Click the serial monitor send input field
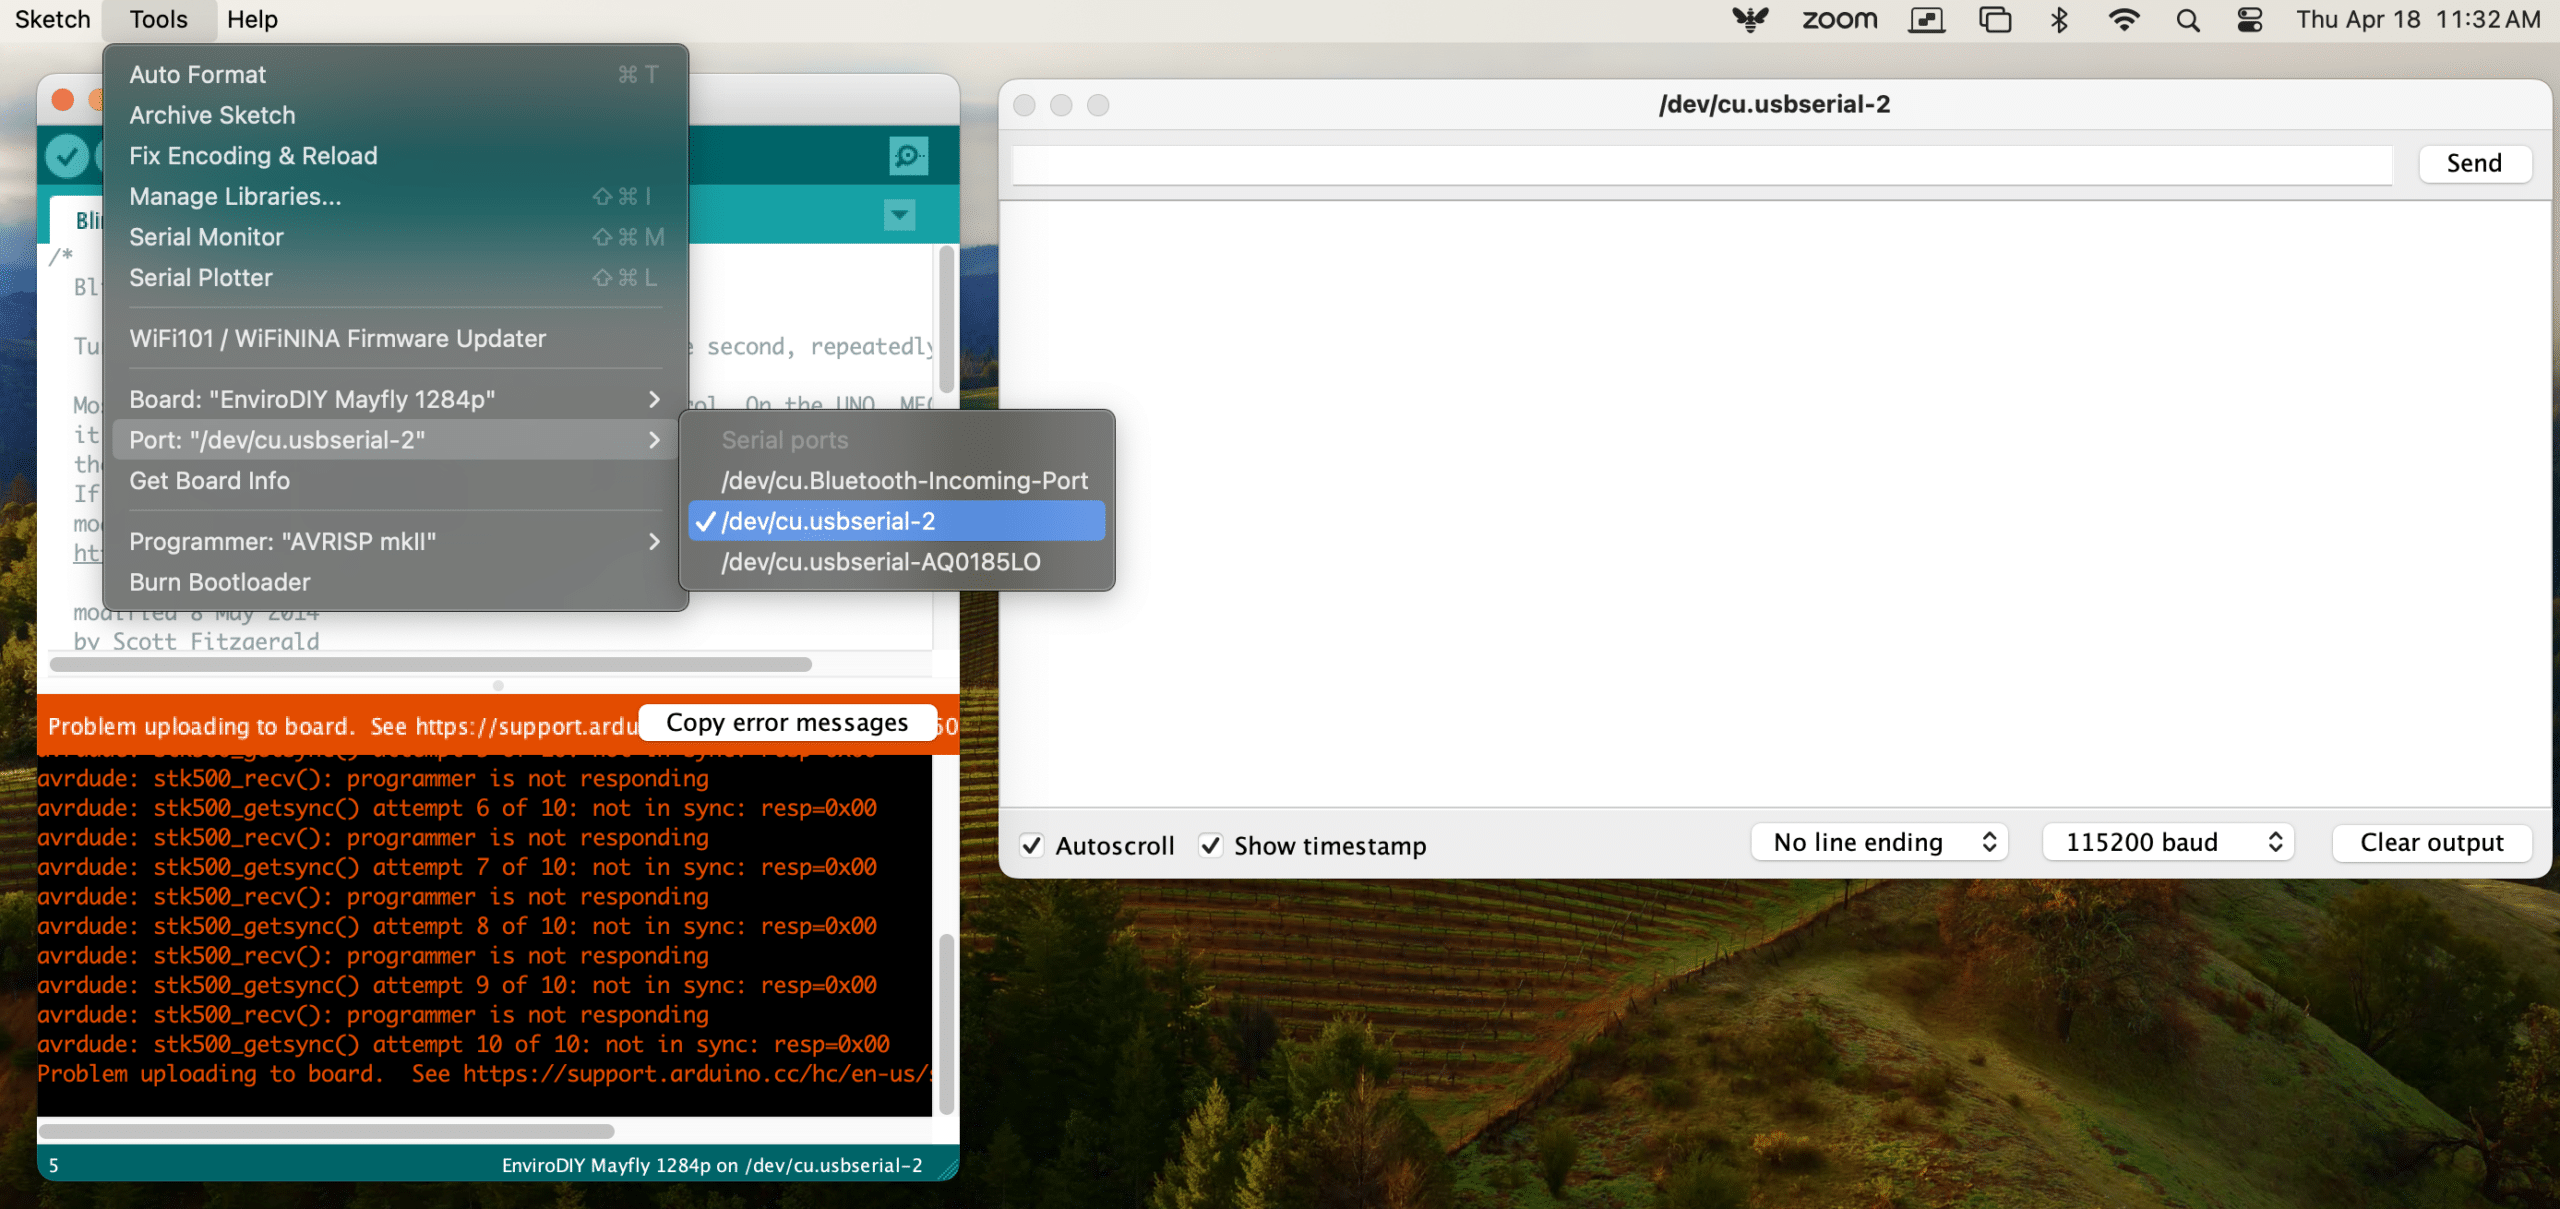Screen dimensions: 2560x1209 click(1701, 164)
